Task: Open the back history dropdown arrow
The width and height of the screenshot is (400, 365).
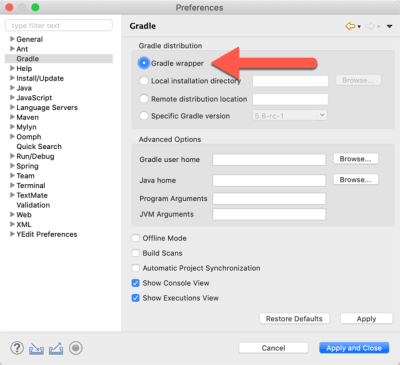Action: click(x=359, y=26)
